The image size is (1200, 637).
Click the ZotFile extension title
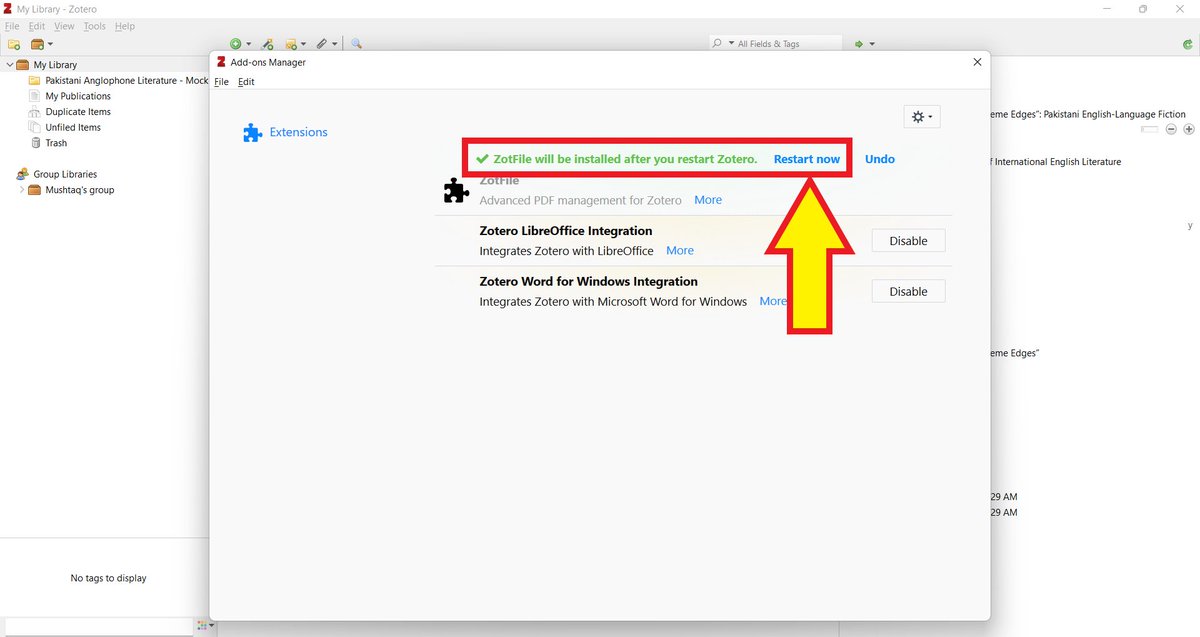pos(499,181)
